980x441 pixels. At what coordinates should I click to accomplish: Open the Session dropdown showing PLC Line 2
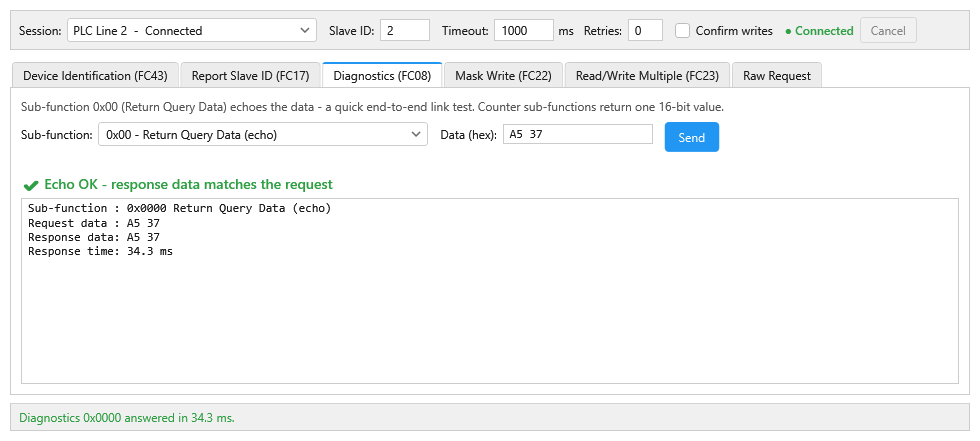pyautogui.click(x=191, y=31)
